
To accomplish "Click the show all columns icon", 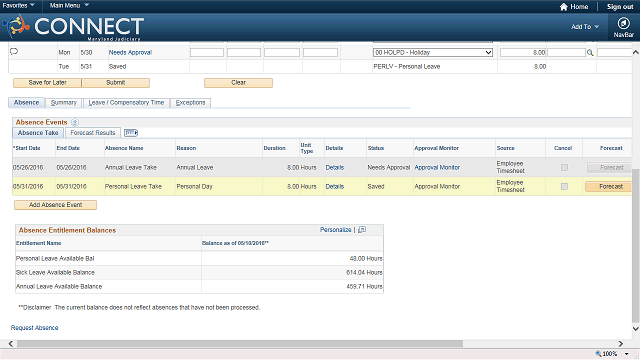I will pyautogui.click(x=131, y=133).
